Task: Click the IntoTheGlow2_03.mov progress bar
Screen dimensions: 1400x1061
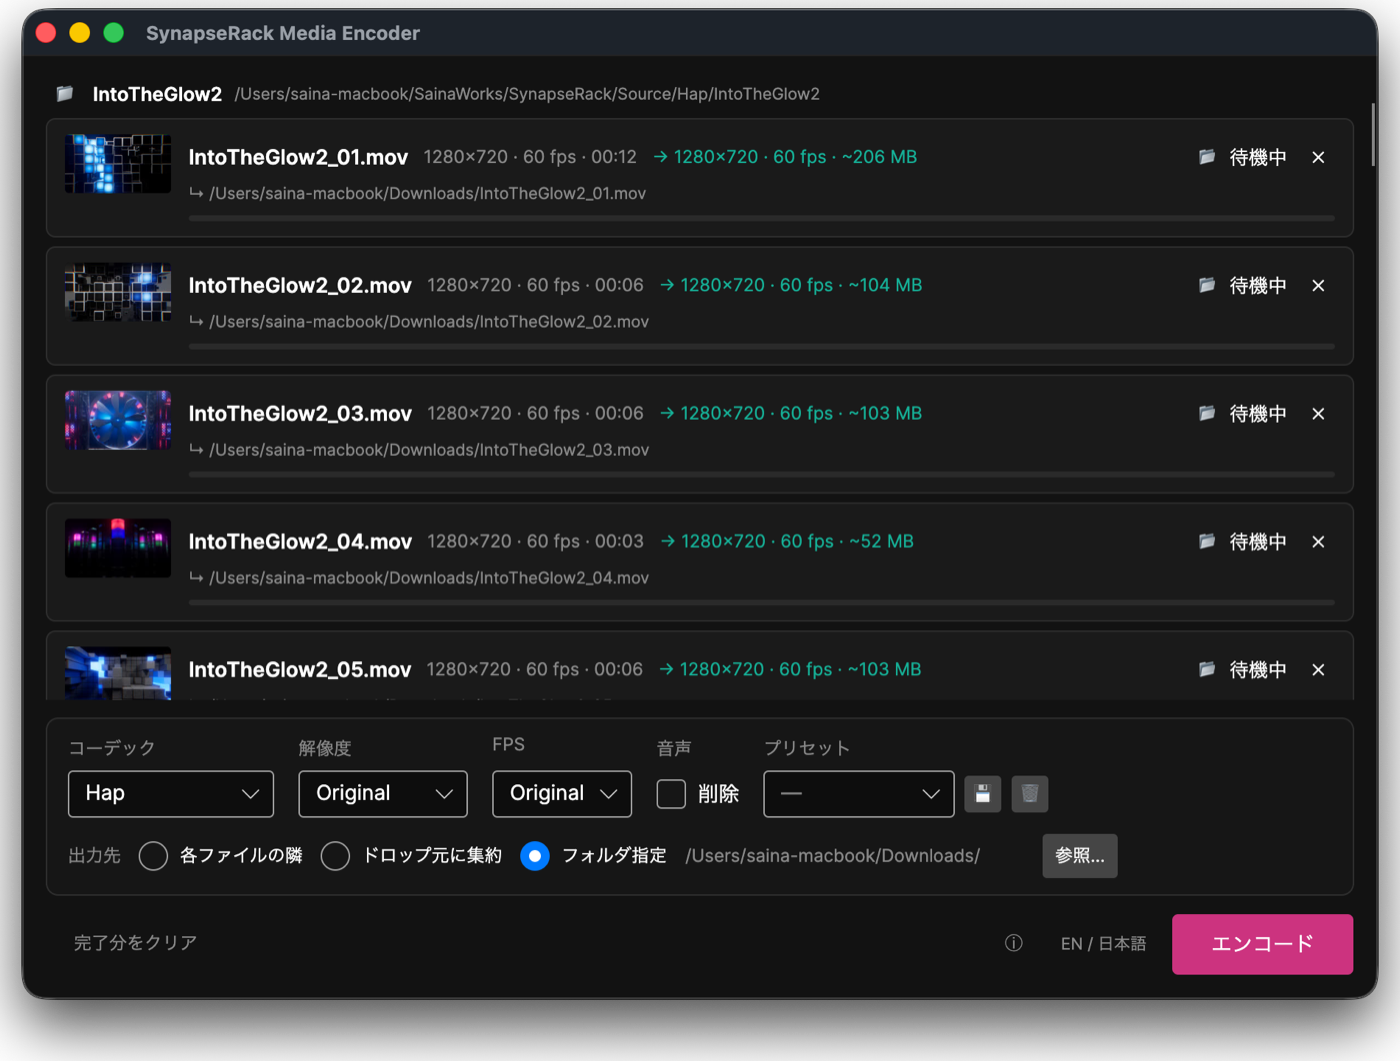Action: [x=761, y=474]
